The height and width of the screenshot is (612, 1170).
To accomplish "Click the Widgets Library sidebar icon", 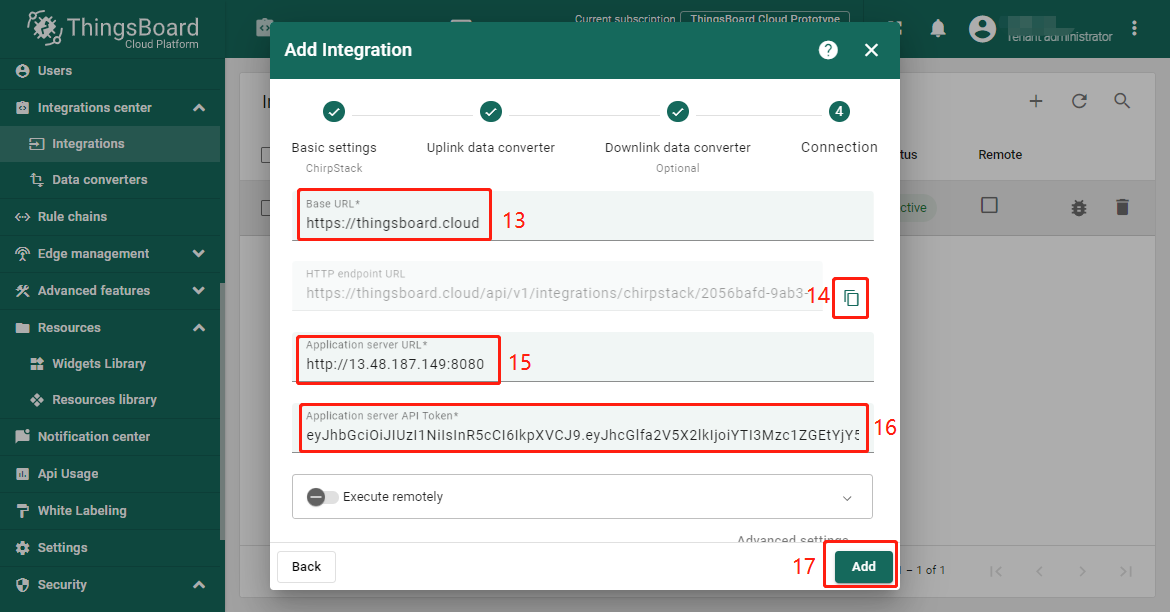I will tap(37, 363).
